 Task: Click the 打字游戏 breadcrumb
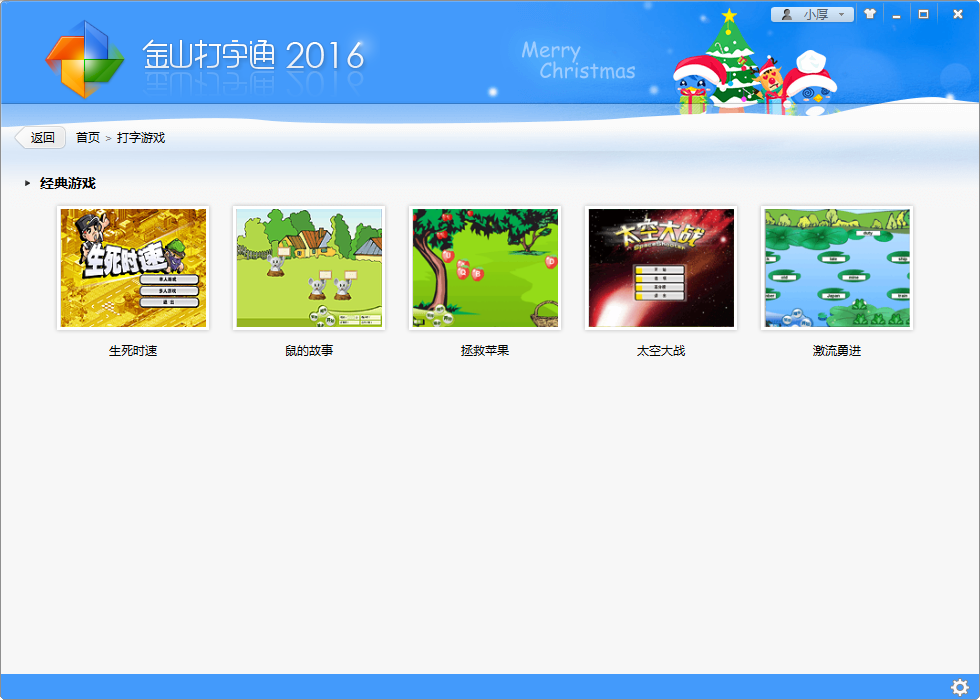click(141, 138)
